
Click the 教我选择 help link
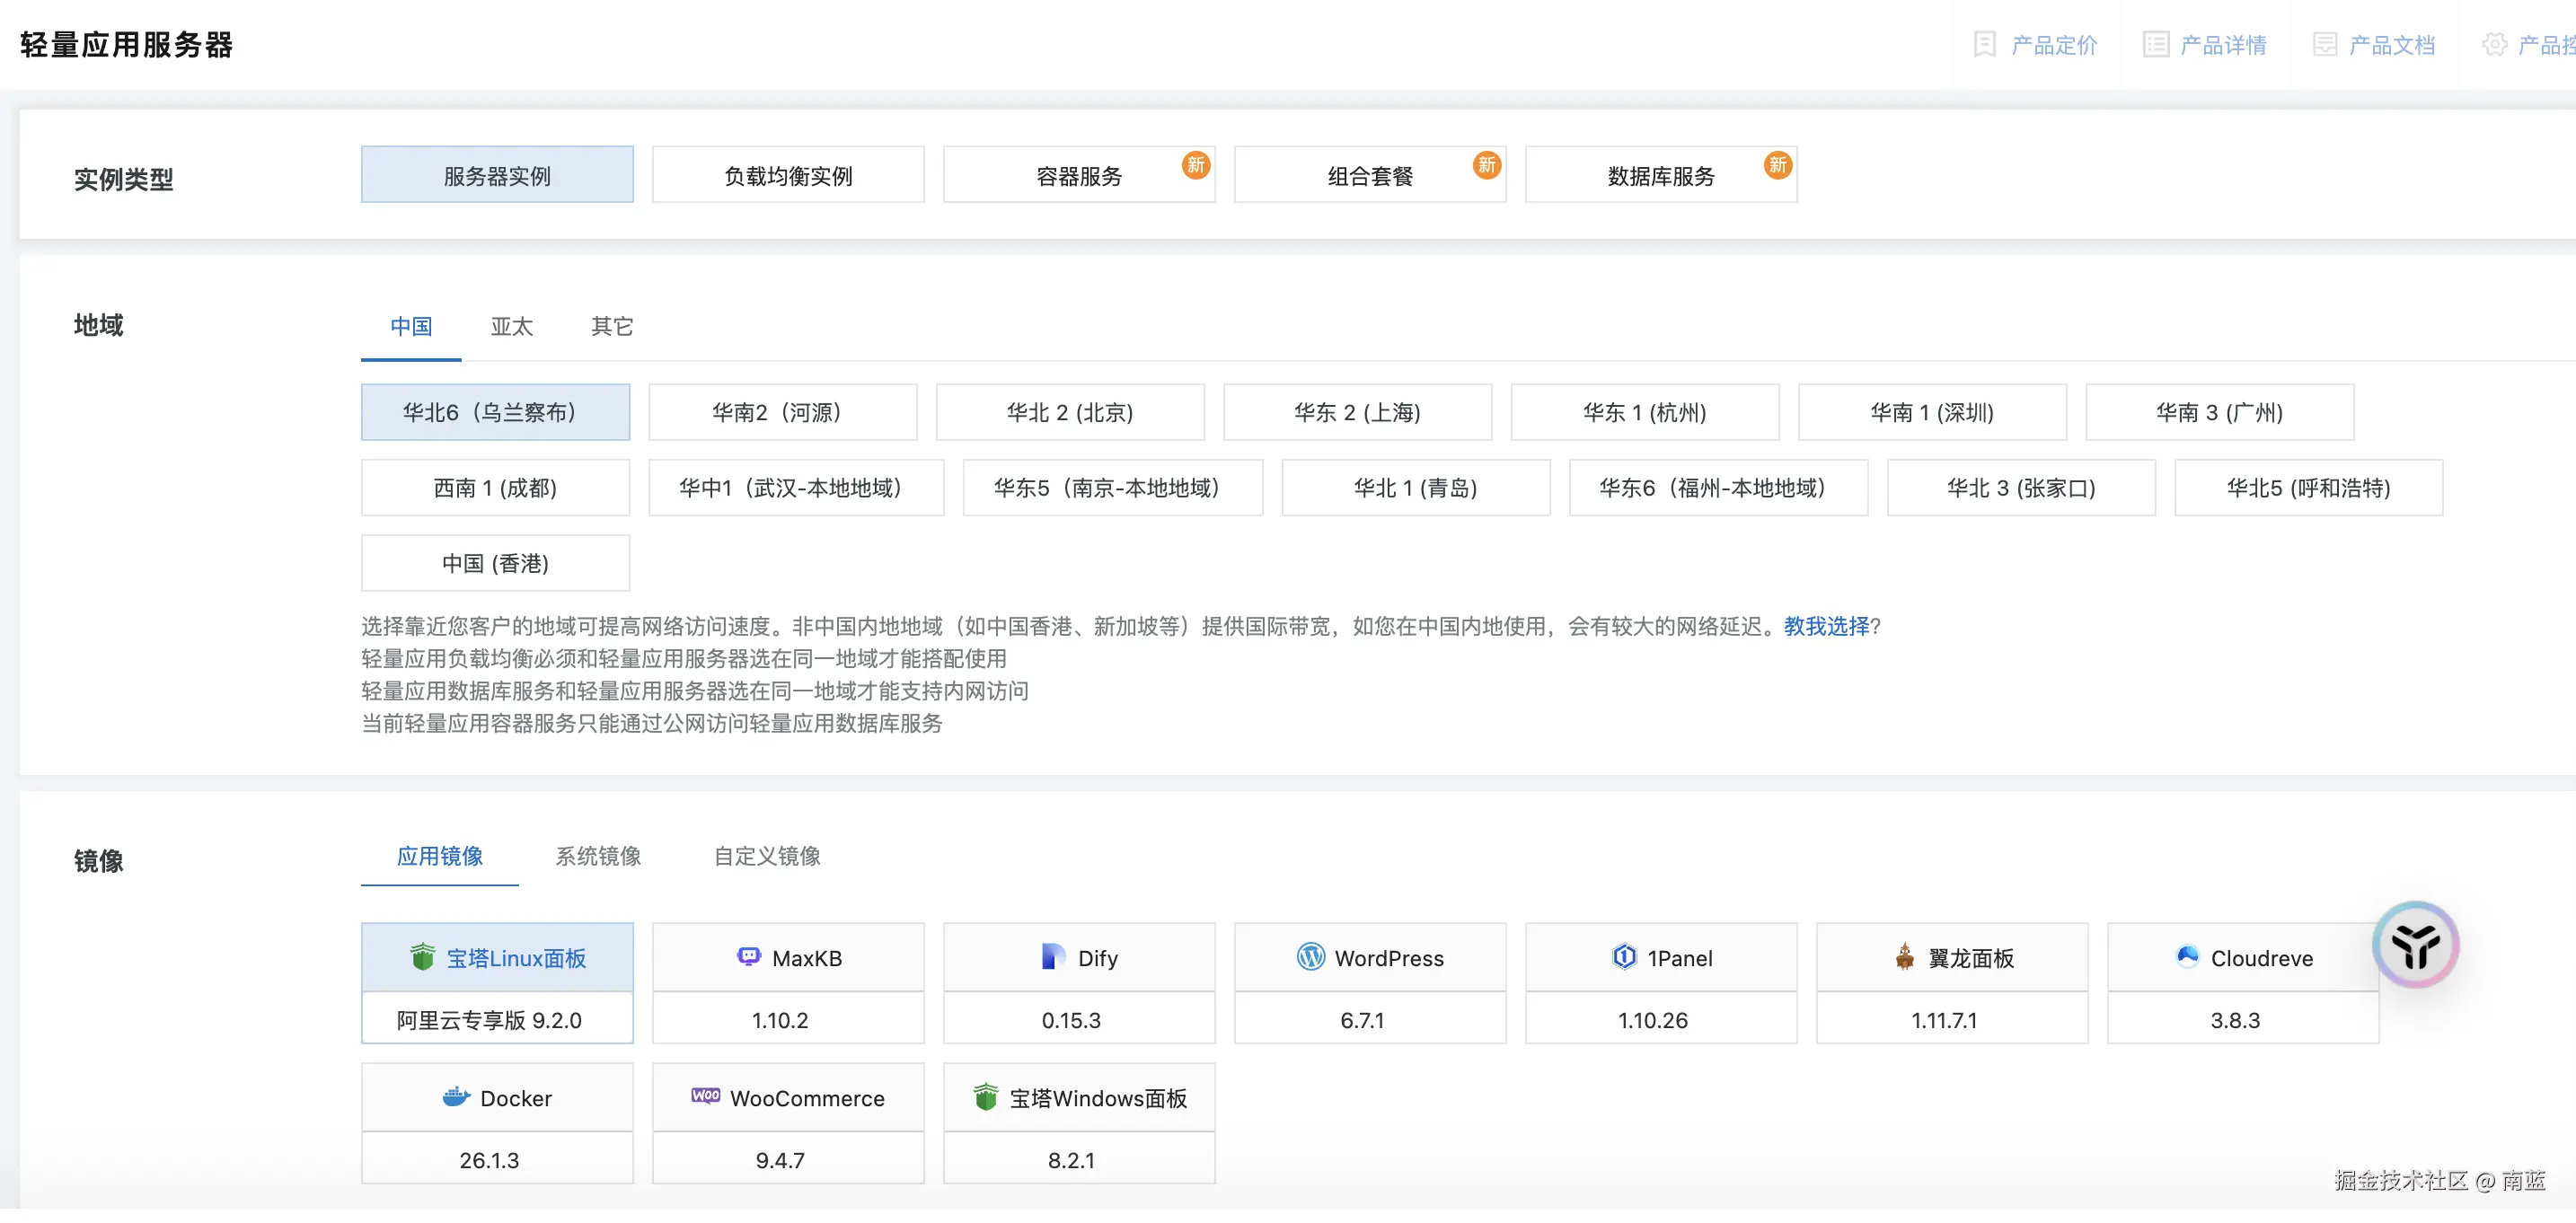click(x=1826, y=626)
